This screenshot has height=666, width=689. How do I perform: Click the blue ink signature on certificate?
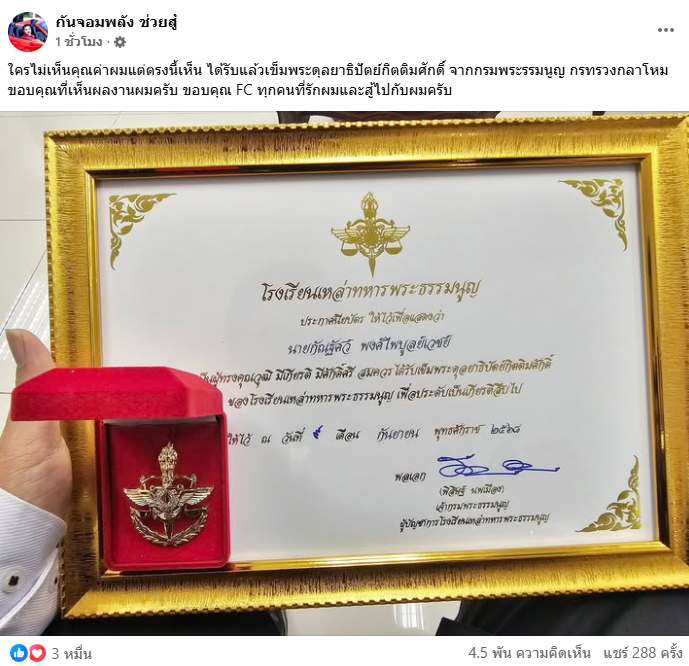(497, 467)
